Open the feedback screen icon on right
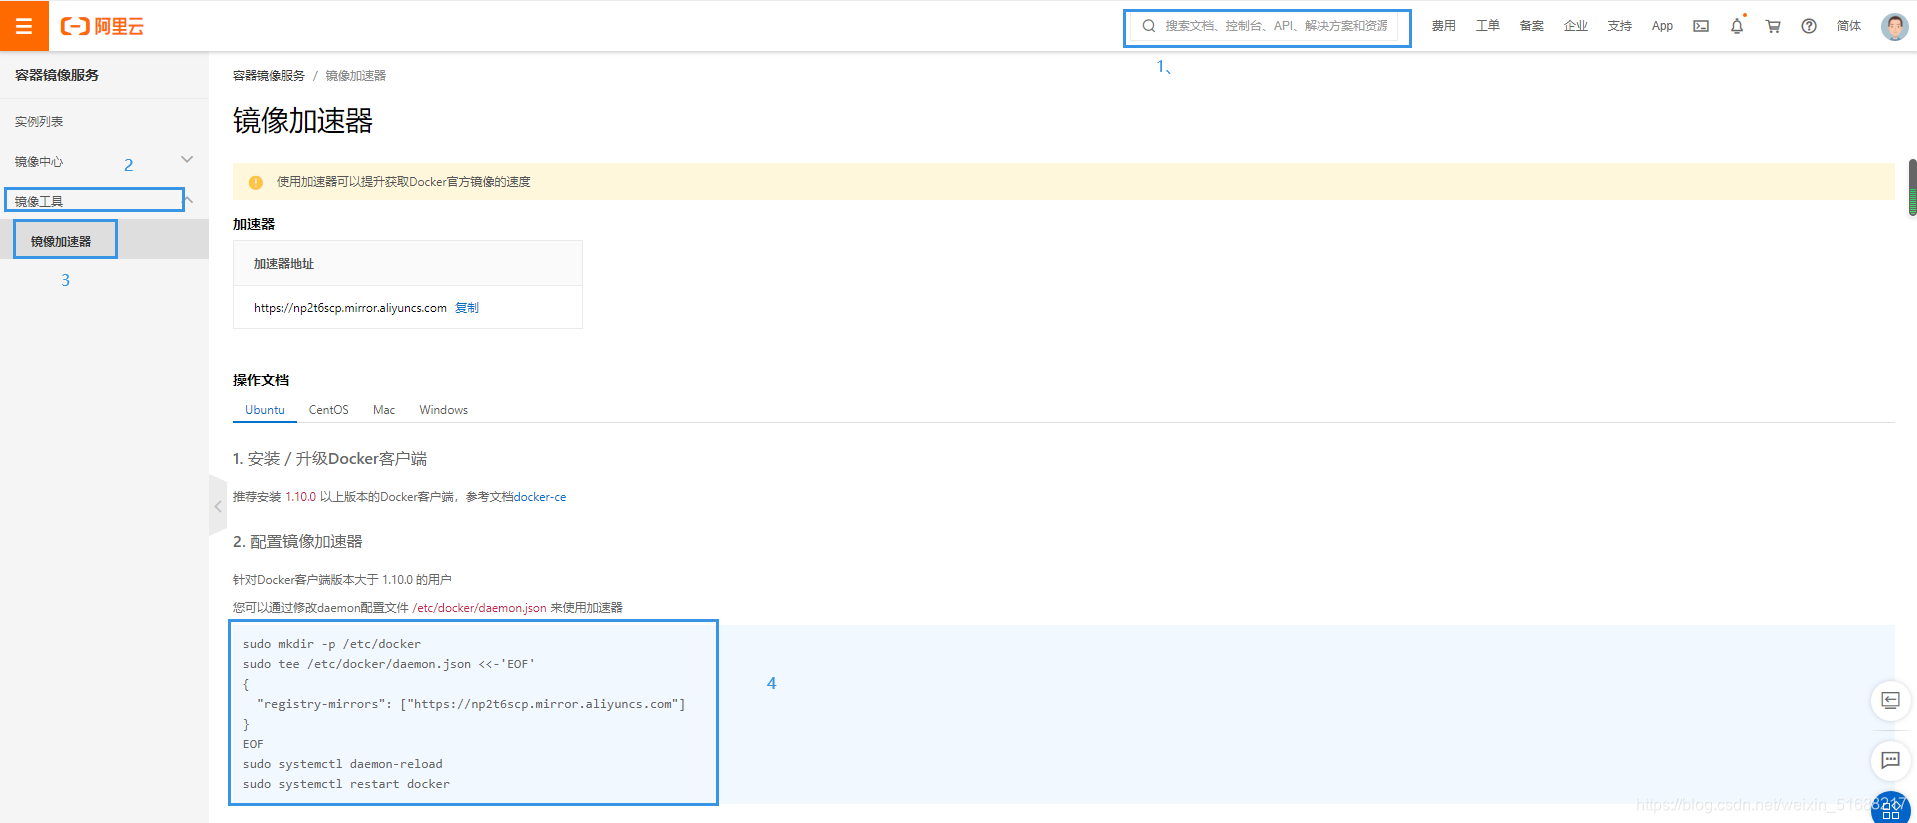 pyautogui.click(x=1890, y=700)
